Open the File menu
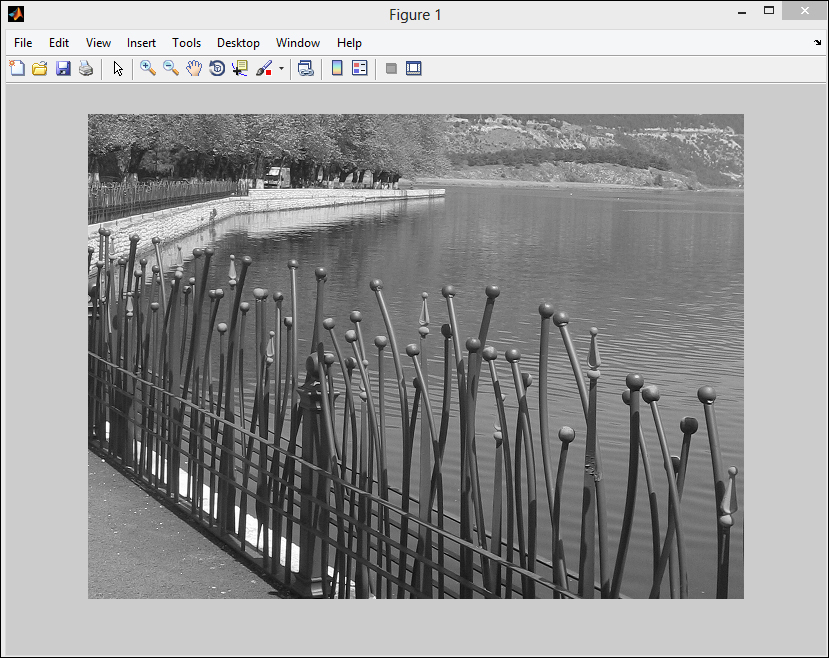 [23, 43]
